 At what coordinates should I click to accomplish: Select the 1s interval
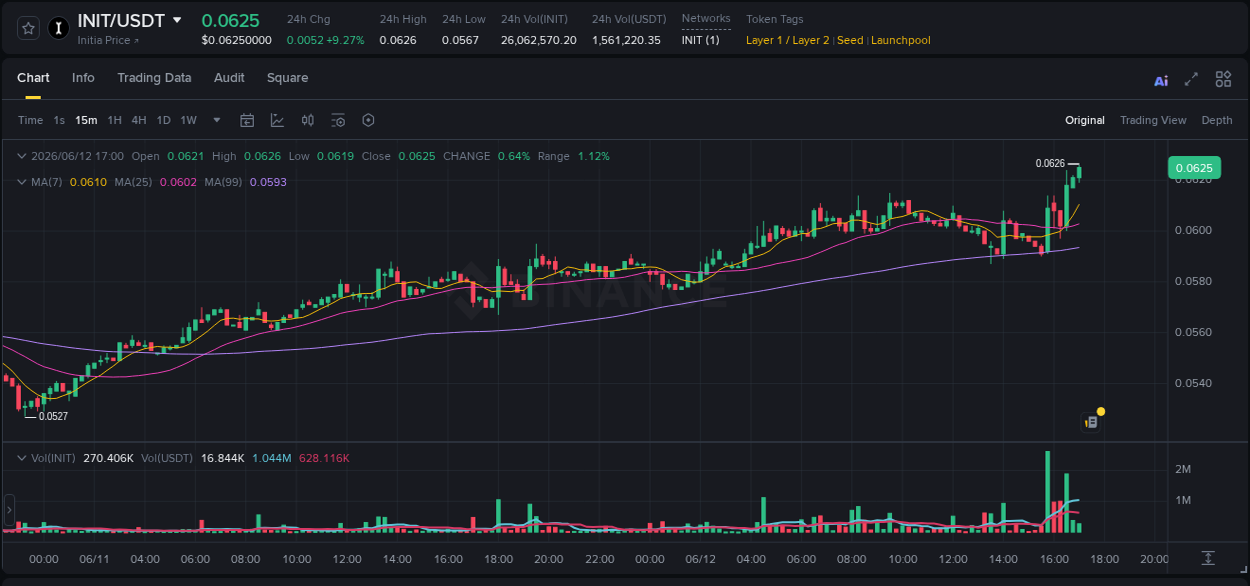click(x=59, y=120)
